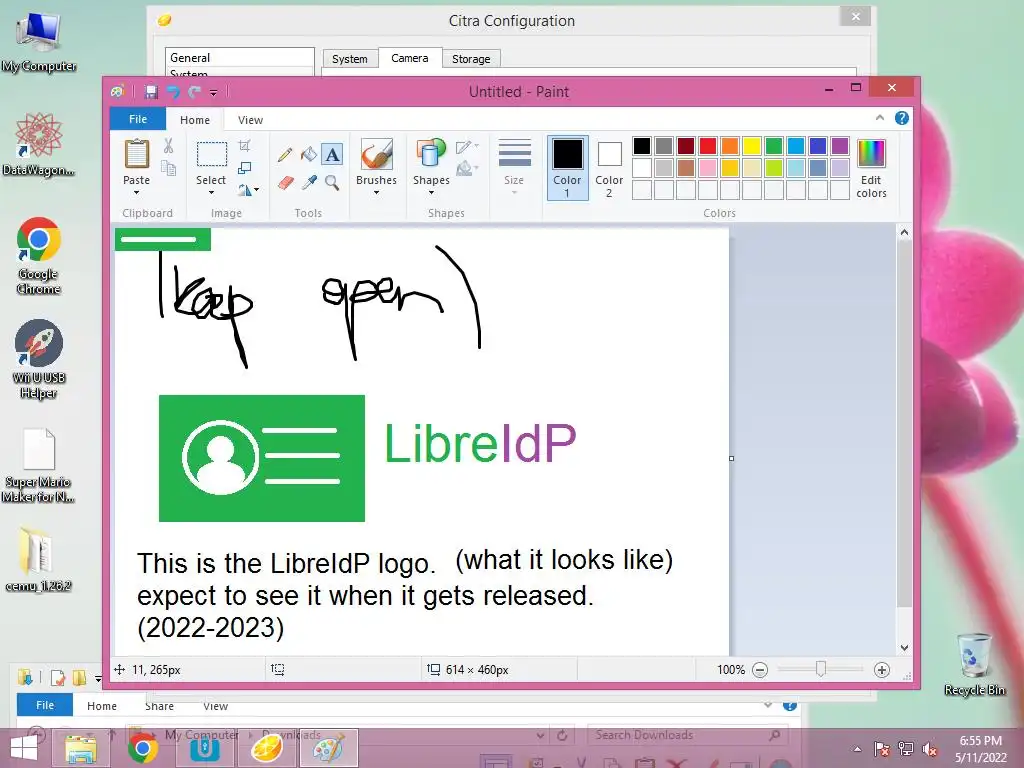
Task: Click the Redo arrow in Paint title bar
Action: pyautogui.click(x=194, y=92)
